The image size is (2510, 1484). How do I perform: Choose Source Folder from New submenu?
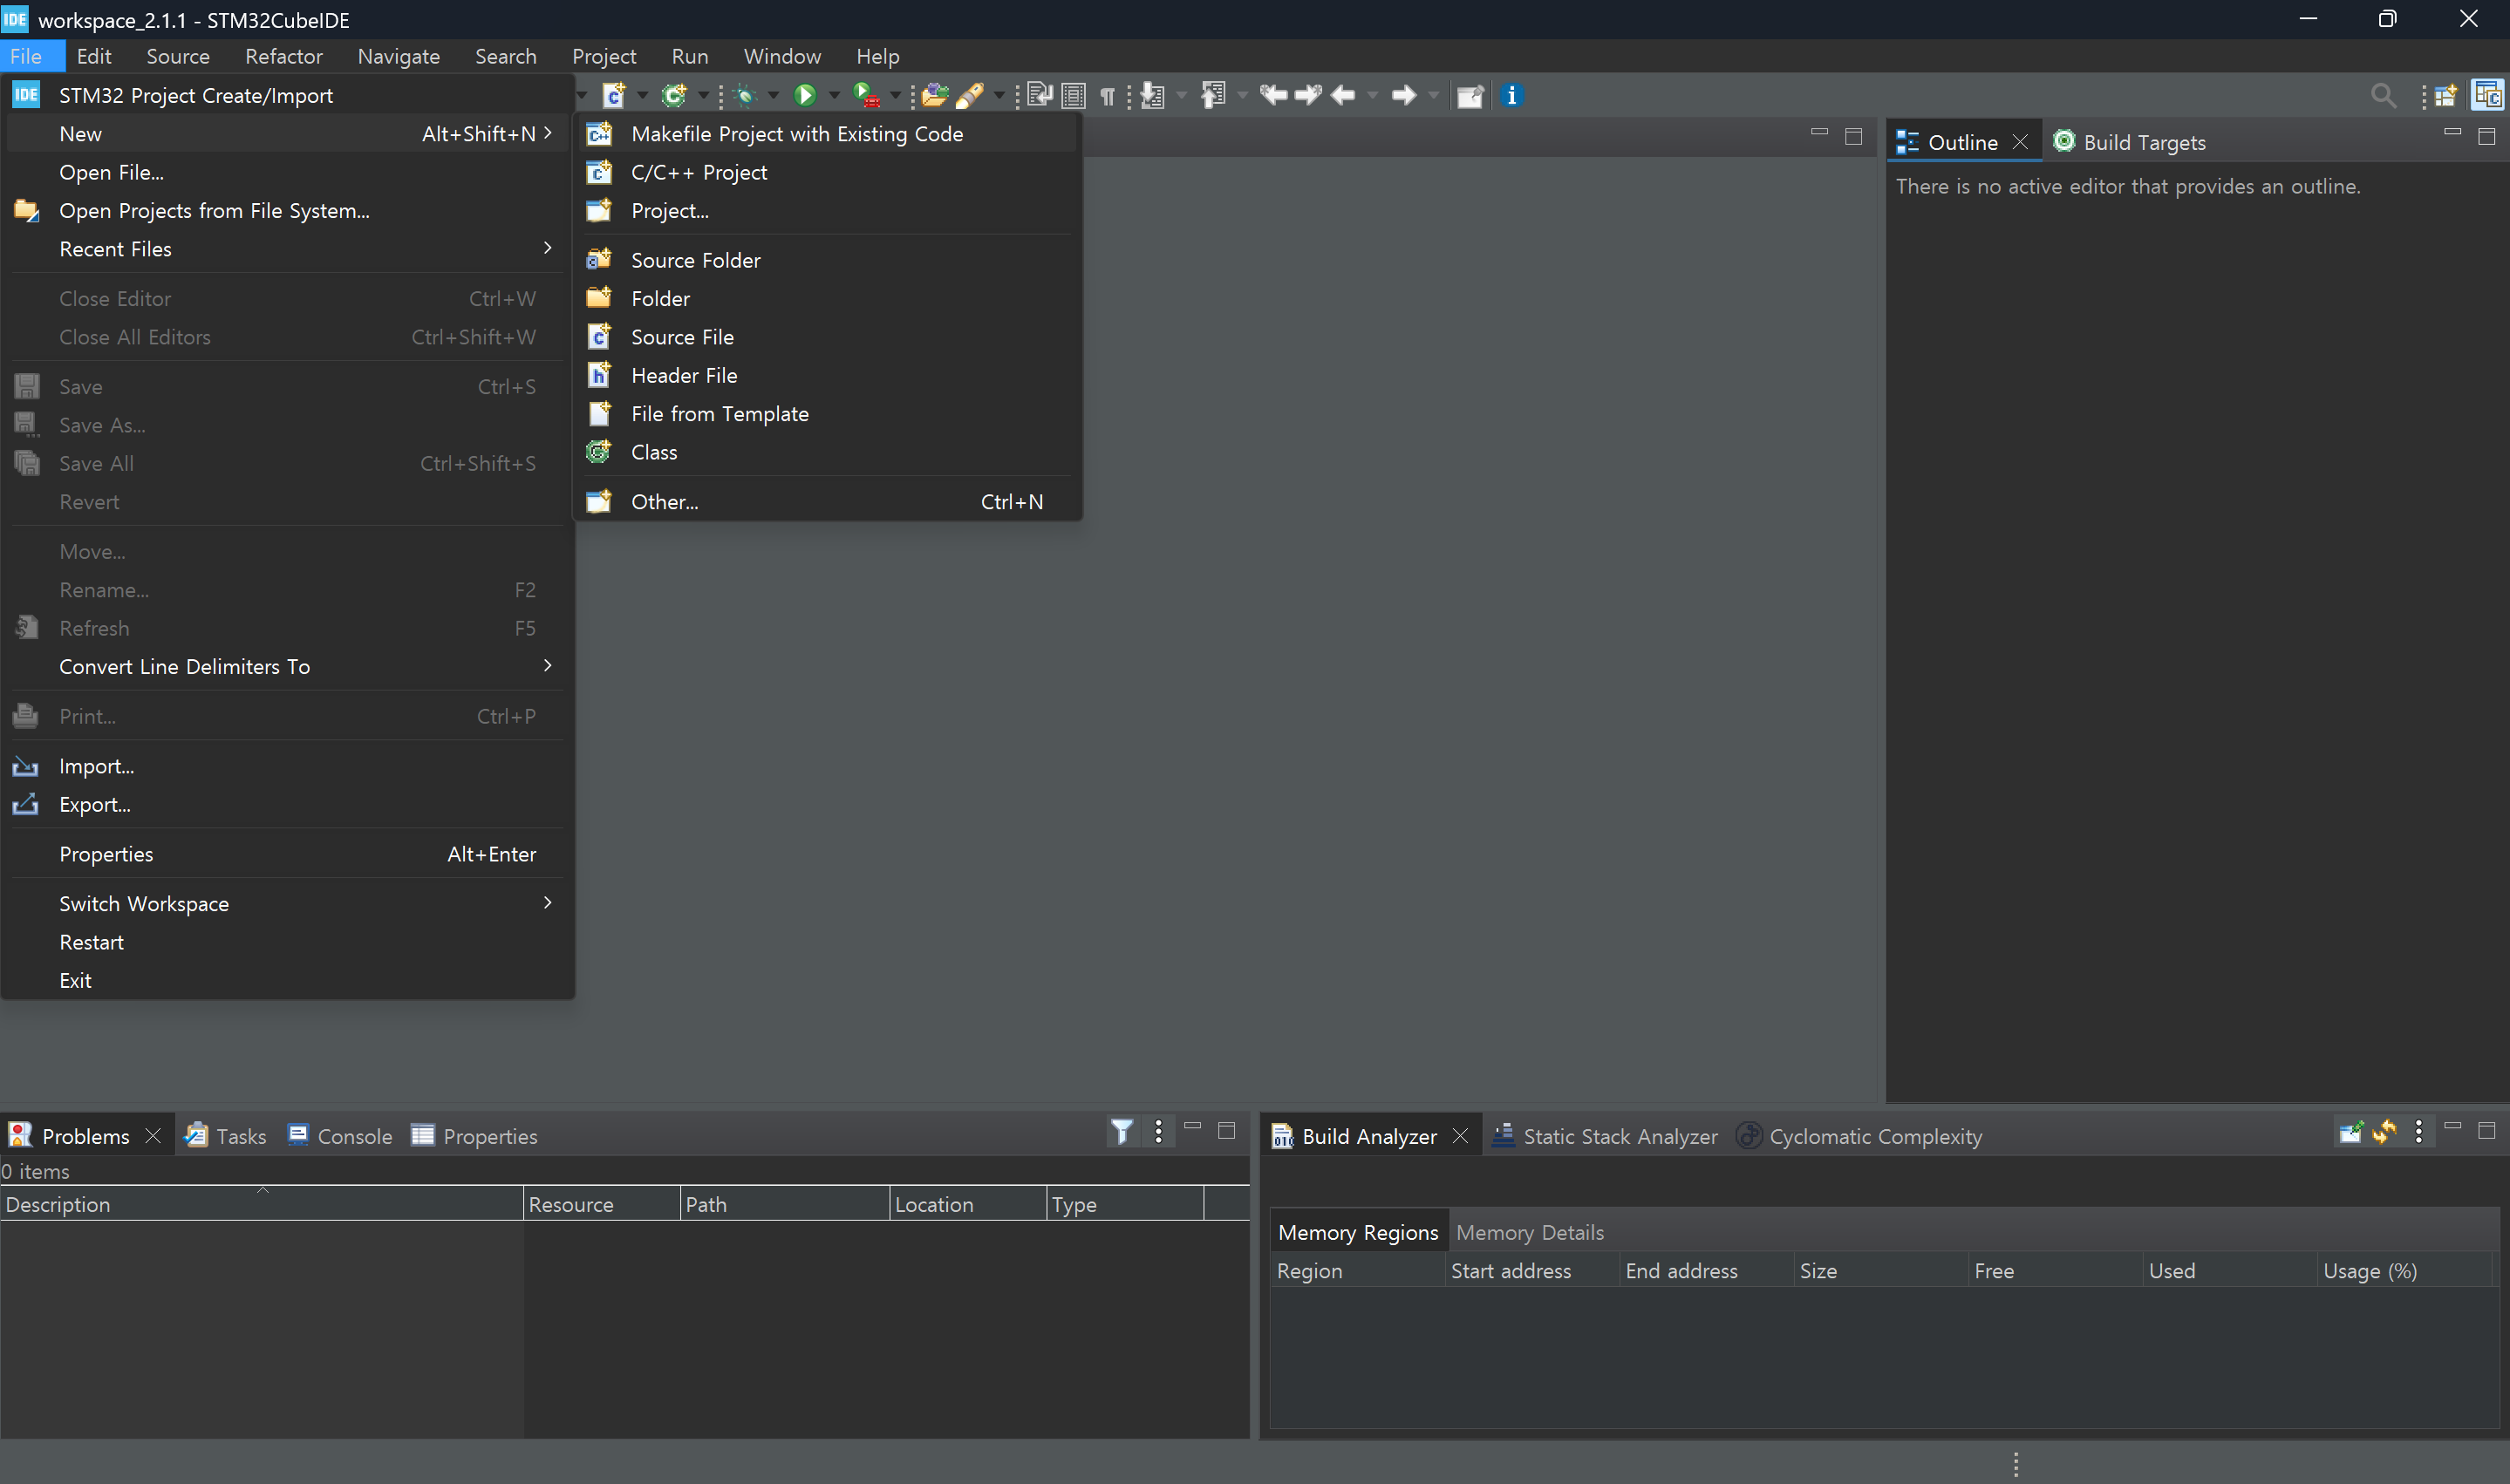827,260
